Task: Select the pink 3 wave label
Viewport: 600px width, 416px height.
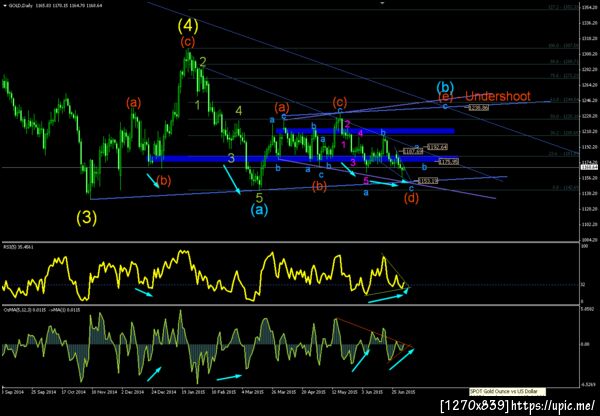Action: coord(353,163)
